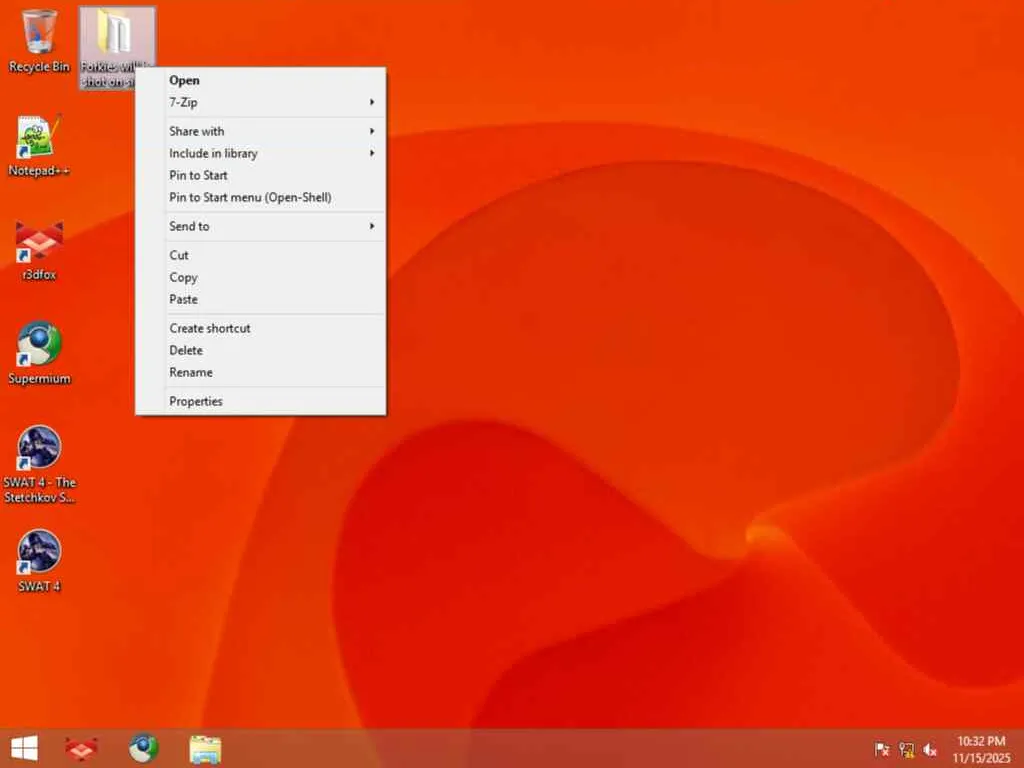Choose Open in the context menu
The height and width of the screenshot is (768, 1024).
(x=261, y=80)
